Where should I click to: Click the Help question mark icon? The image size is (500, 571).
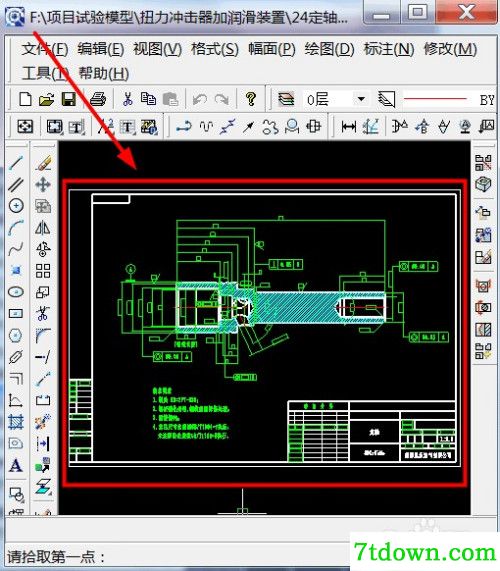(x=251, y=99)
